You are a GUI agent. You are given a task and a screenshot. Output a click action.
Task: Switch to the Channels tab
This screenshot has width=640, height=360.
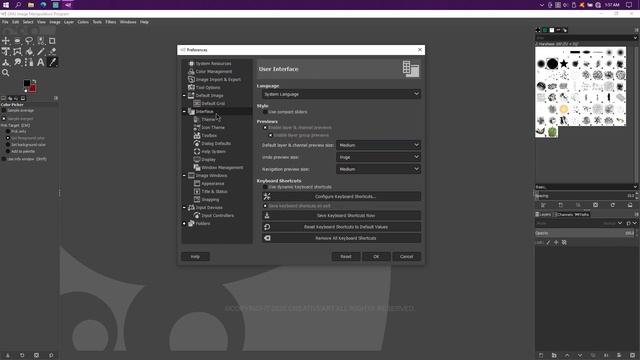[563, 214]
